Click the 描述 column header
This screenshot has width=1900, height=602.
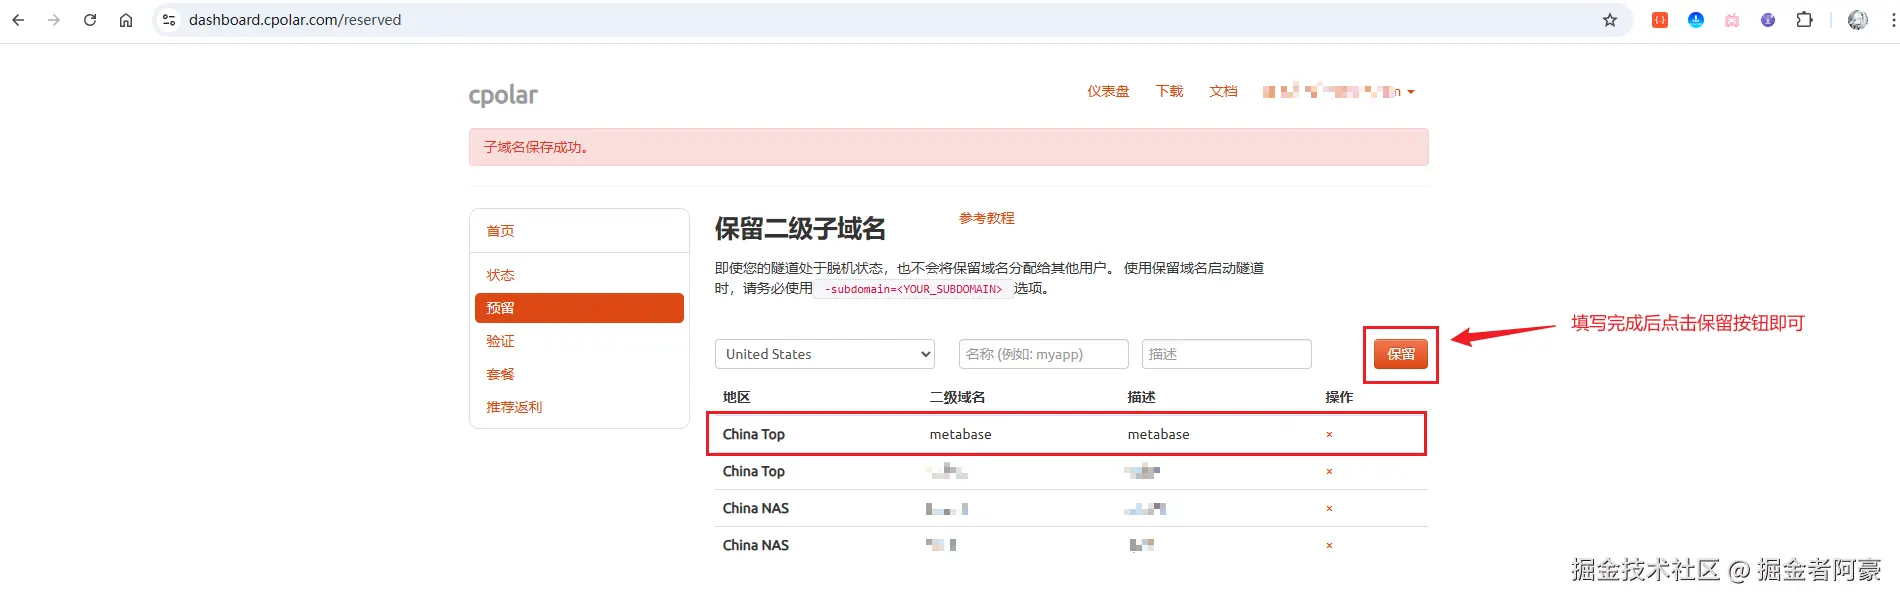tap(1141, 397)
